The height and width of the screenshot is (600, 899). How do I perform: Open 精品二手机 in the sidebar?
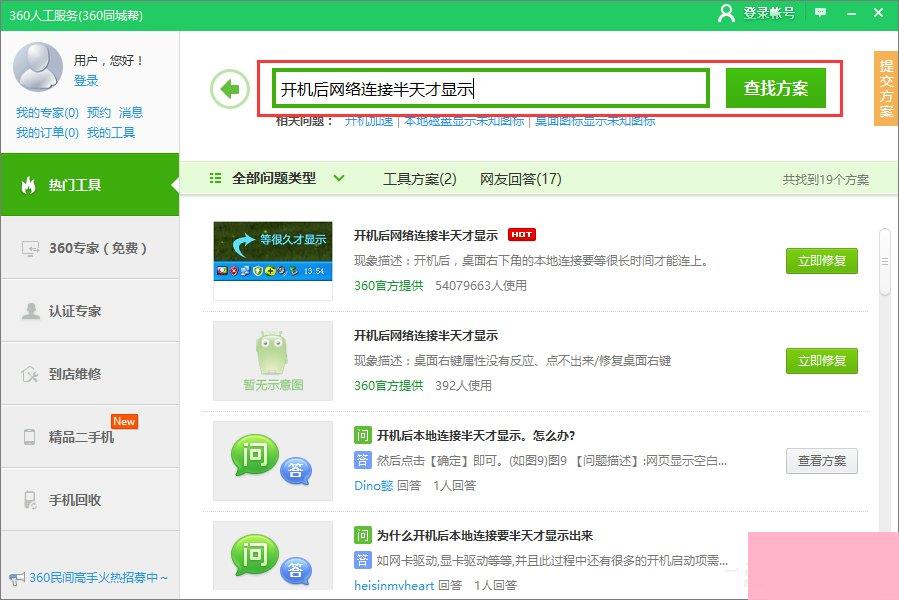[x=90, y=437]
